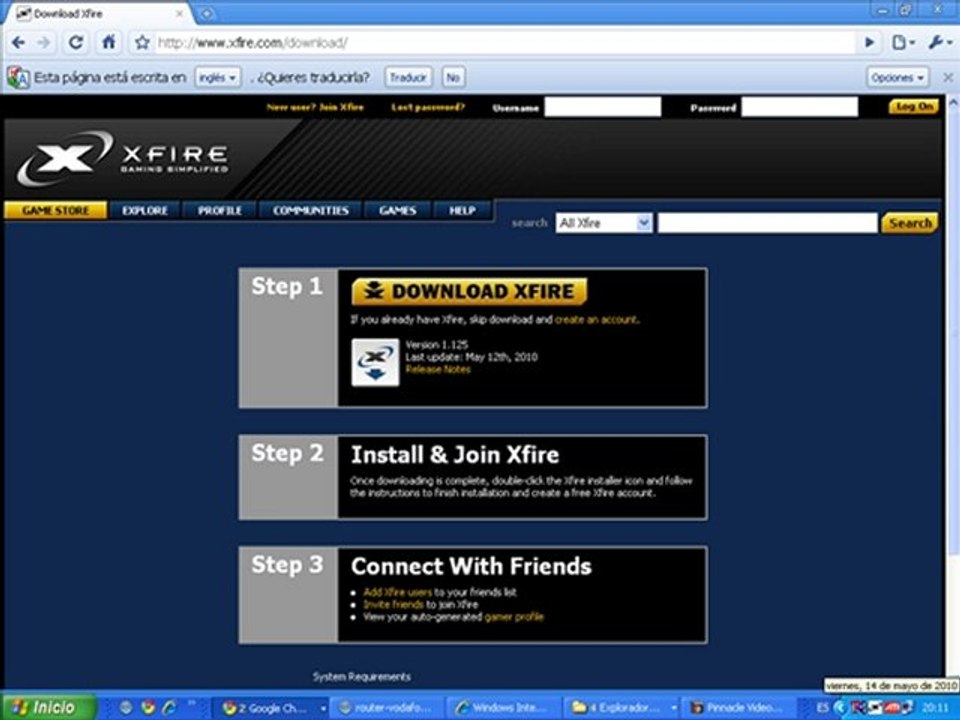The image size is (960, 720).
Task: Open the New user? Join Xfire link
Action: pyautogui.click(x=315, y=107)
